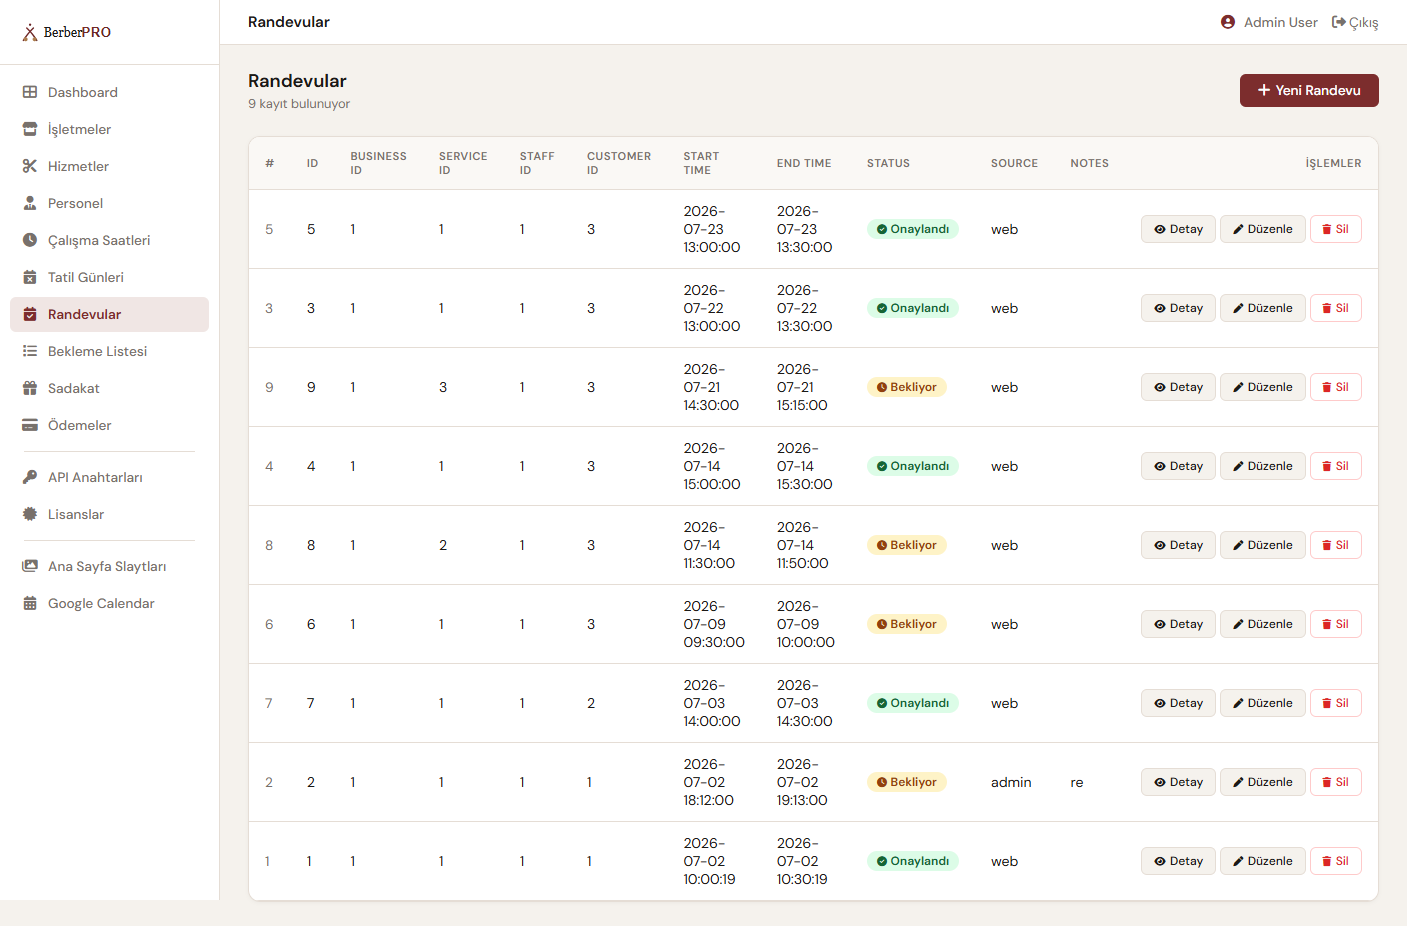Create a new appointment with Yeni Randevu

pos(1309,90)
